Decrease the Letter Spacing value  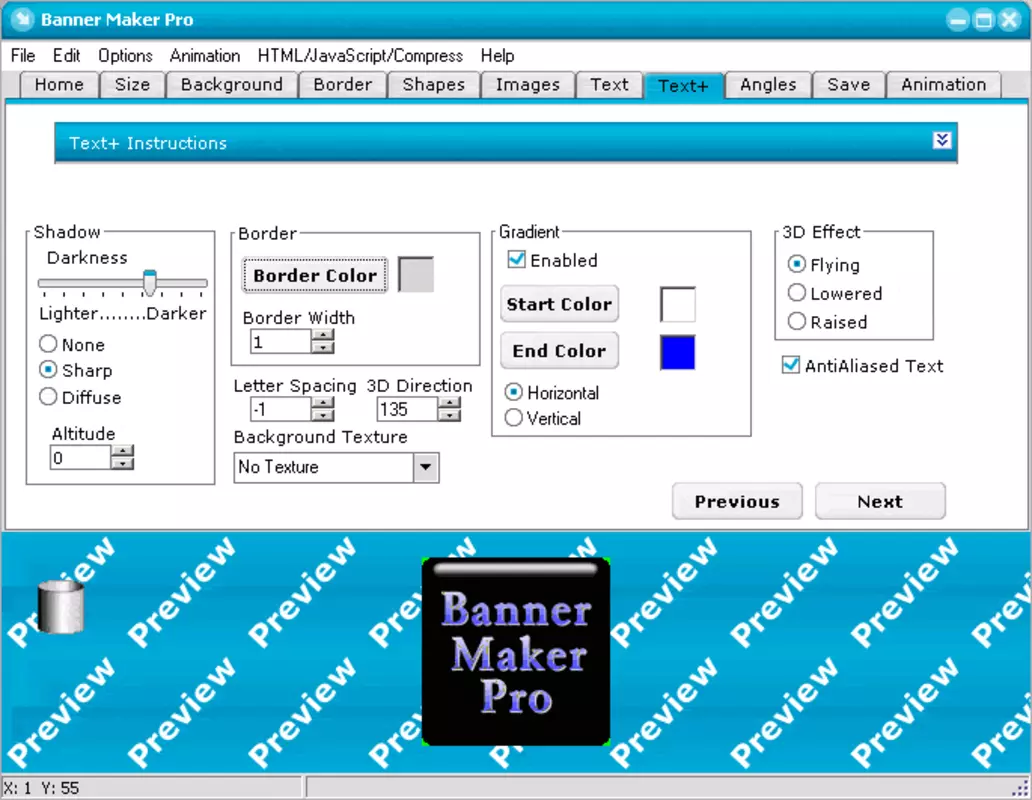pyautogui.click(x=322, y=415)
